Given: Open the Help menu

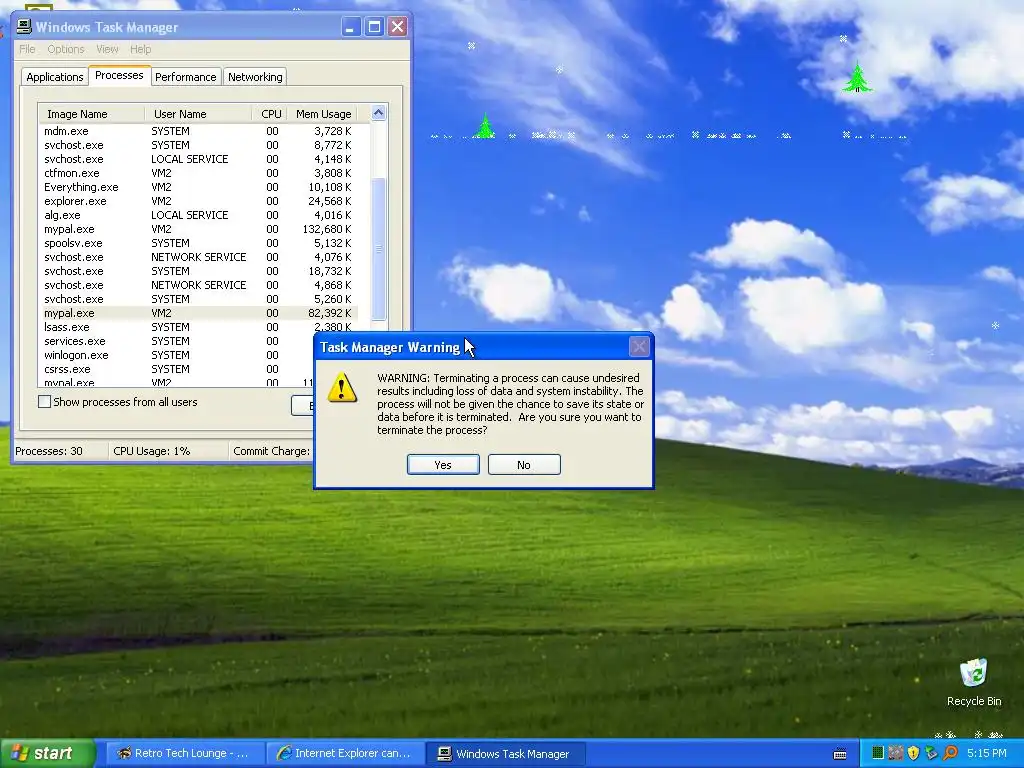Looking at the screenshot, I should (x=140, y=49).
